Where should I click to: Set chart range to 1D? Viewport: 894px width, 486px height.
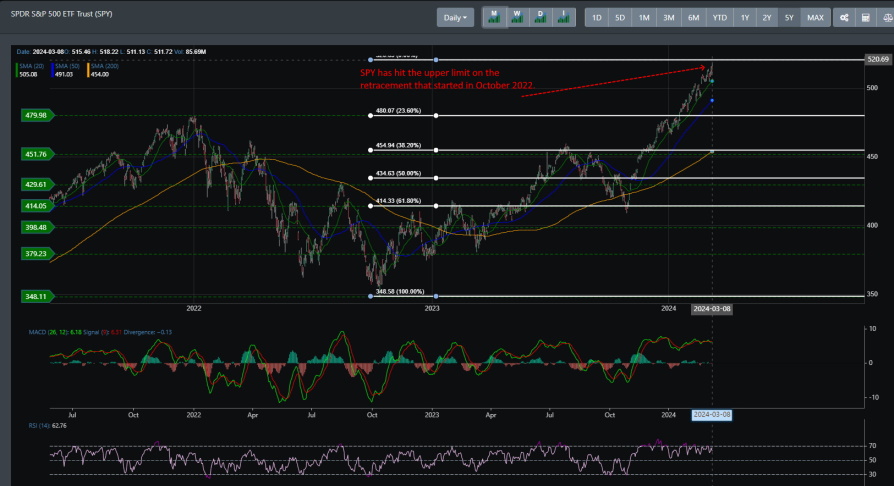click(x=596, y=18)
